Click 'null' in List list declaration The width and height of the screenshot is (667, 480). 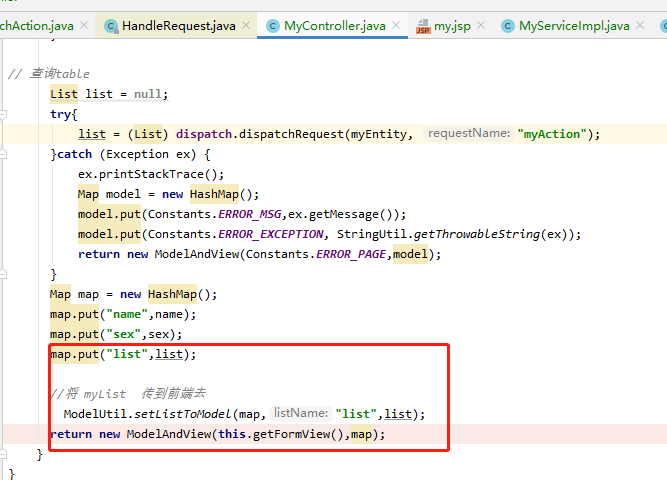pos(148,94)
